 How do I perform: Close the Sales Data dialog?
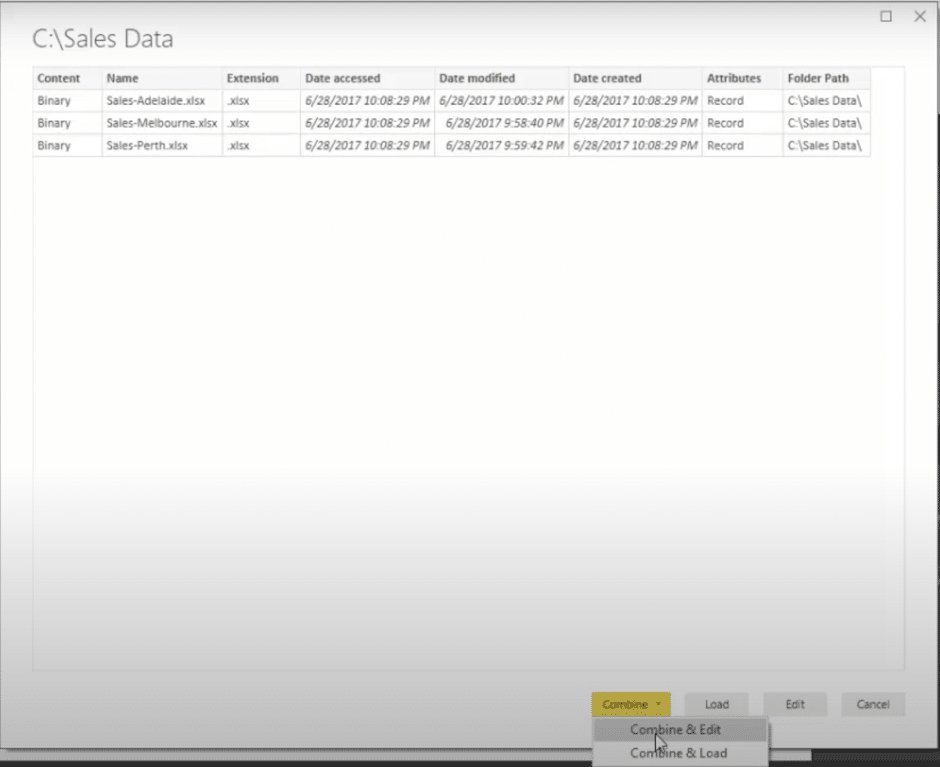pyautogui.click(x=920, y=16)
